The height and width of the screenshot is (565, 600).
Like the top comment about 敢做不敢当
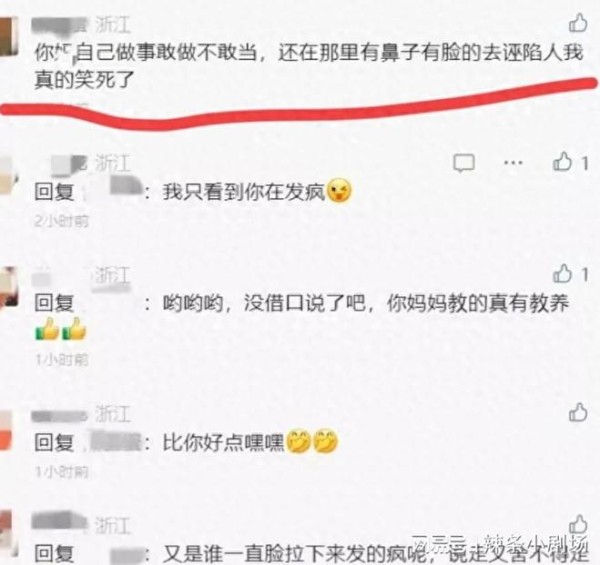pyautogui.click(x=578, y=23)
